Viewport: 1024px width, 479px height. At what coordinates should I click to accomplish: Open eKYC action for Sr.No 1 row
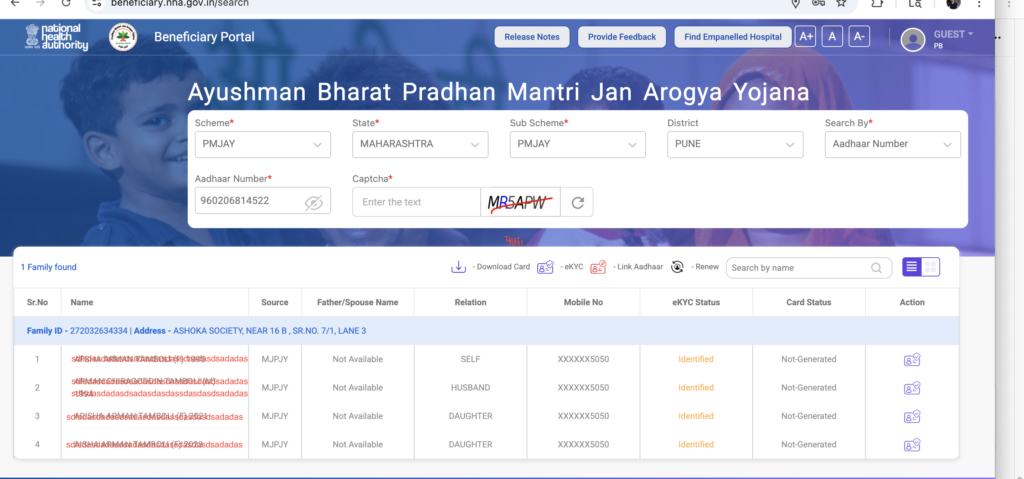click(912, 359)
